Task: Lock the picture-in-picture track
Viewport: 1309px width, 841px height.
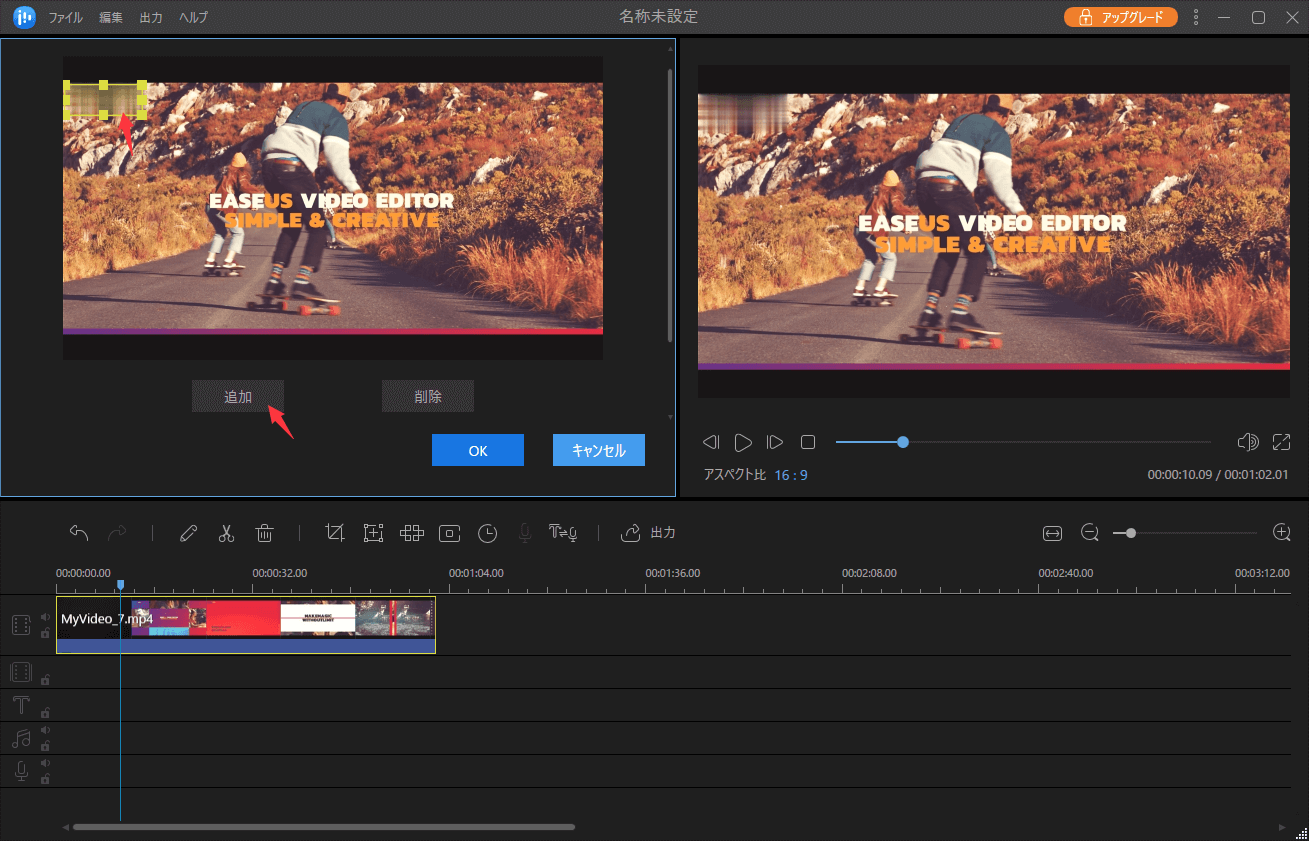Action: [x=45, y=680]
